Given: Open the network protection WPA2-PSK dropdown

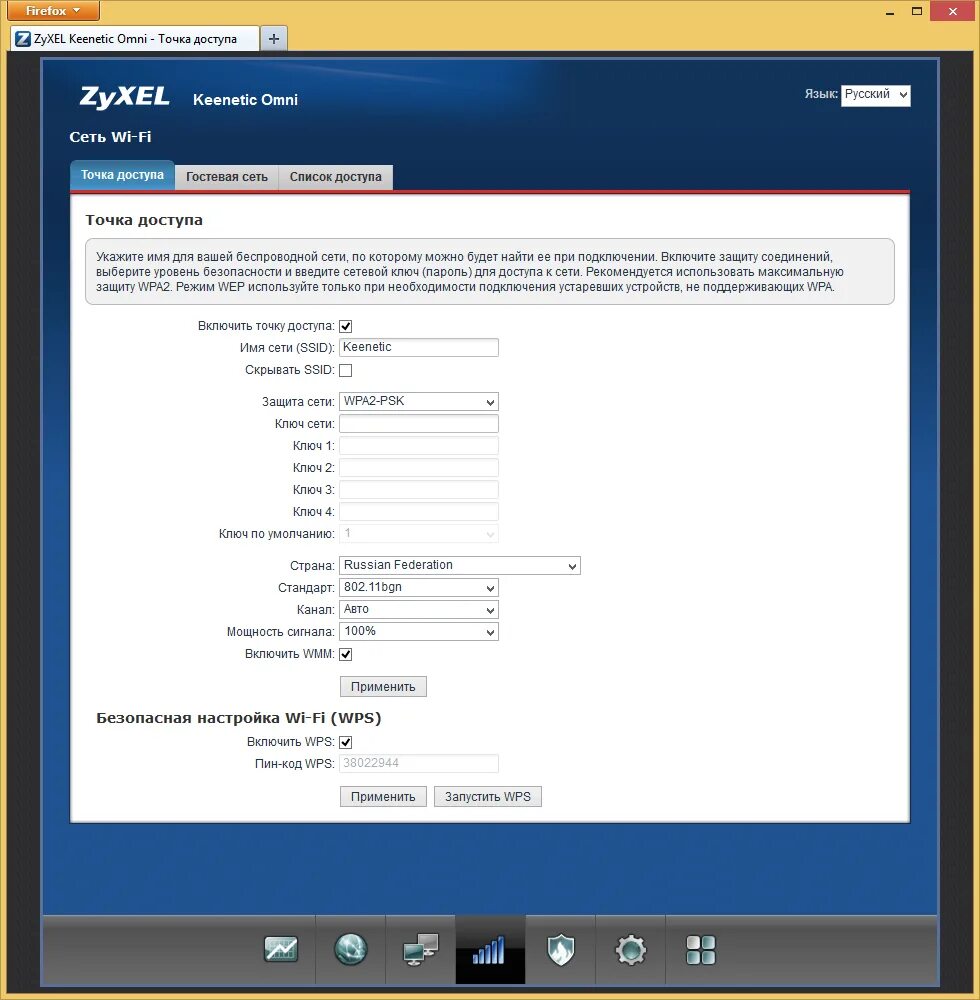Looking at the screenshot, I should (418, 401).
